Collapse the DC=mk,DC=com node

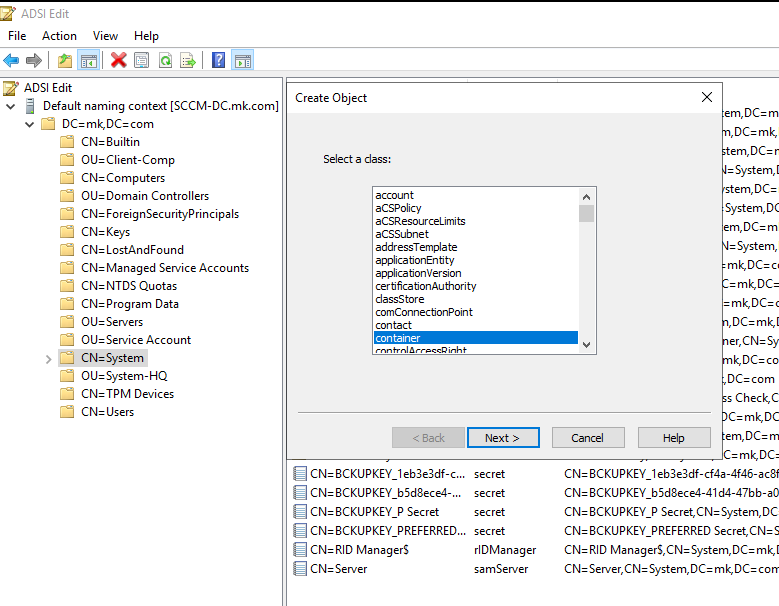click(x=29, y=124)
